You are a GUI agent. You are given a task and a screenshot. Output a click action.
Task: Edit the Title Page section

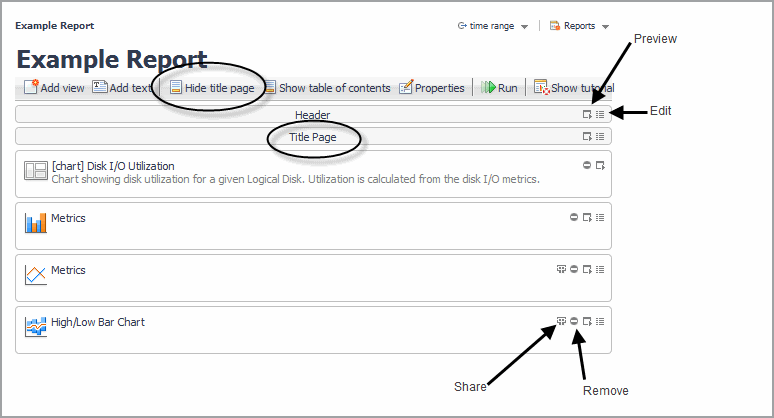(x=600, y=136)
